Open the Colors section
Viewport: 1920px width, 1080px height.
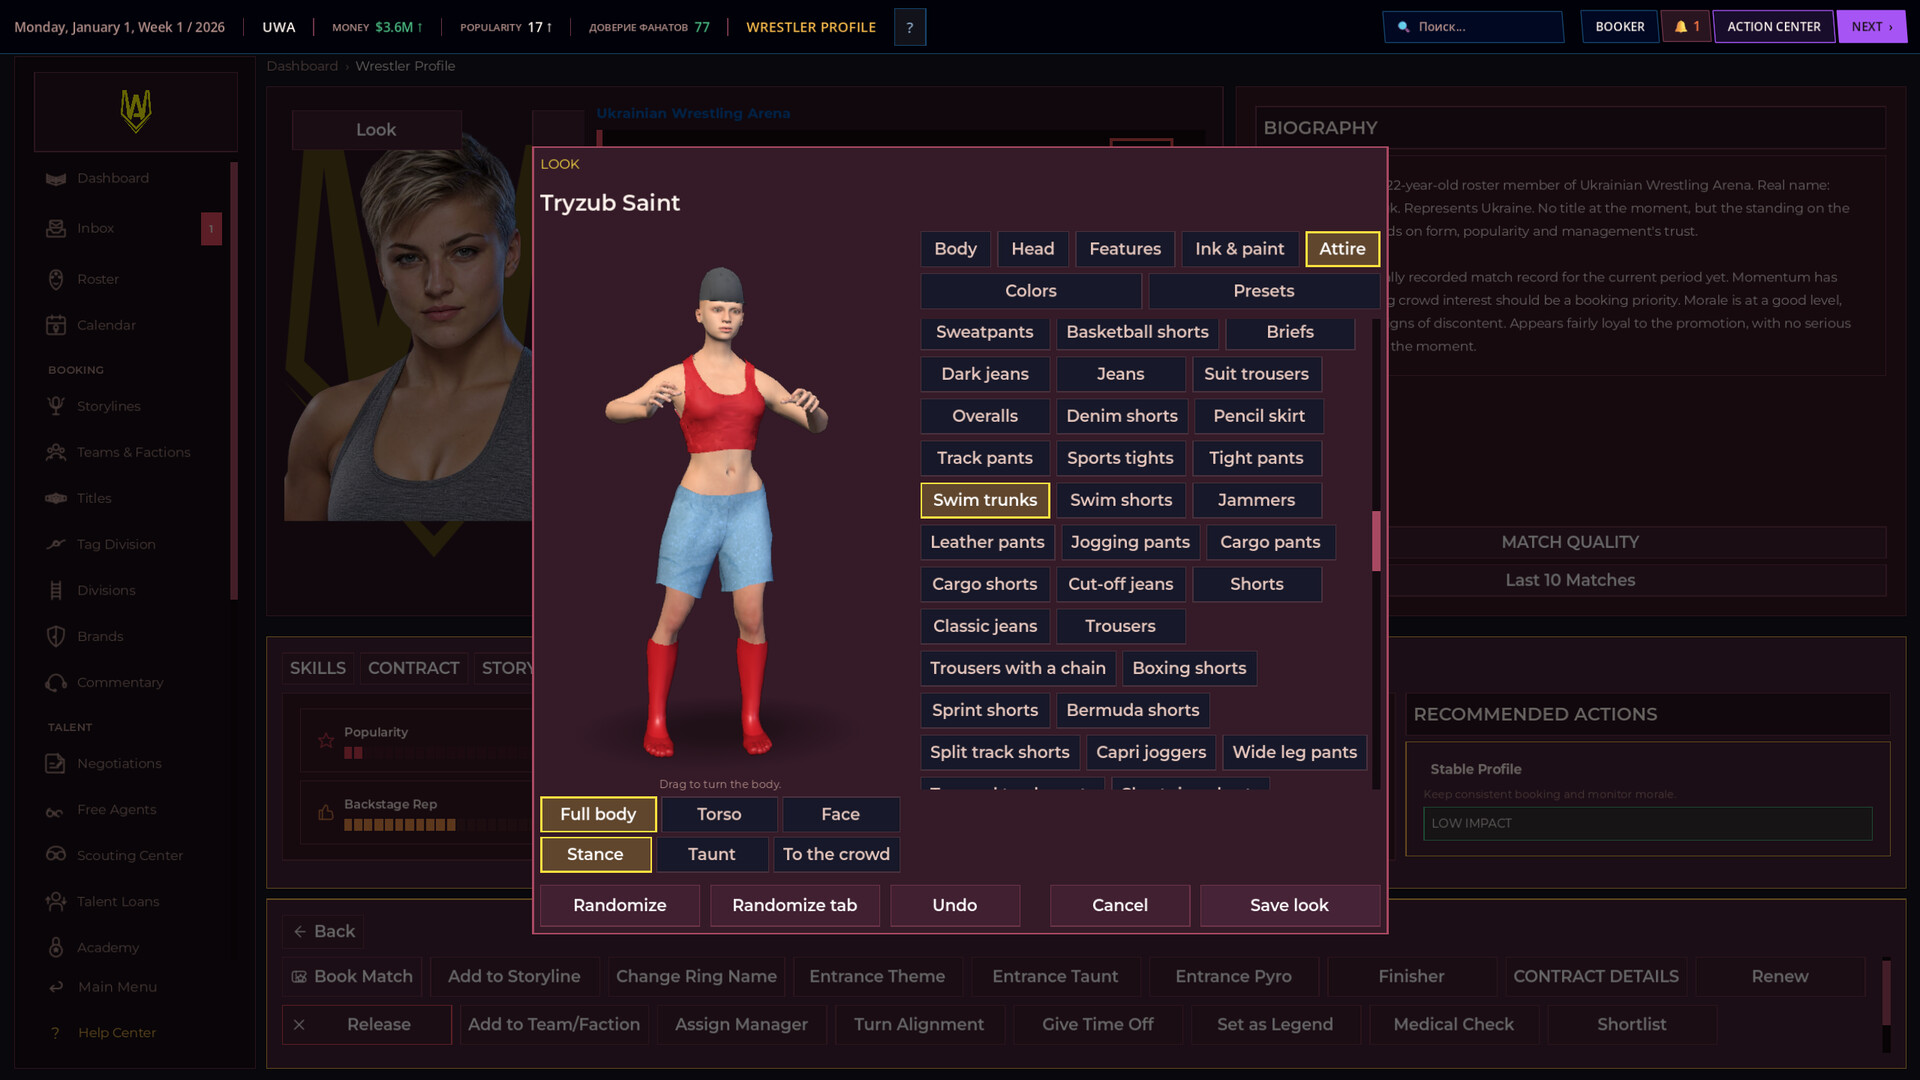[1030, 291]
